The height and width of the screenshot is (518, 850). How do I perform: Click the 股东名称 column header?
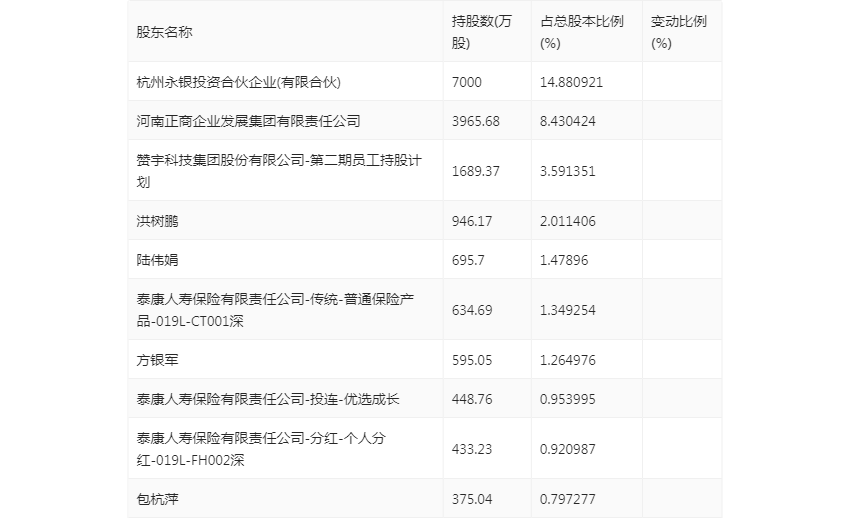click(x=164, y=32)
